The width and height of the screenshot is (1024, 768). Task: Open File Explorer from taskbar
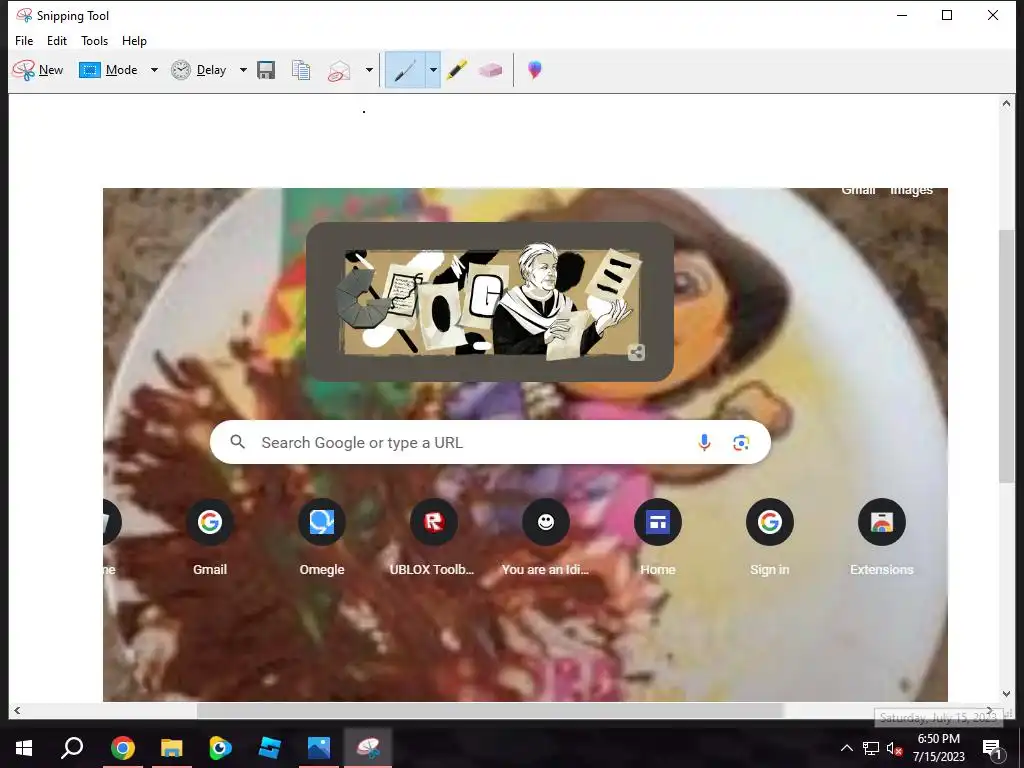(x=171, y=748)
